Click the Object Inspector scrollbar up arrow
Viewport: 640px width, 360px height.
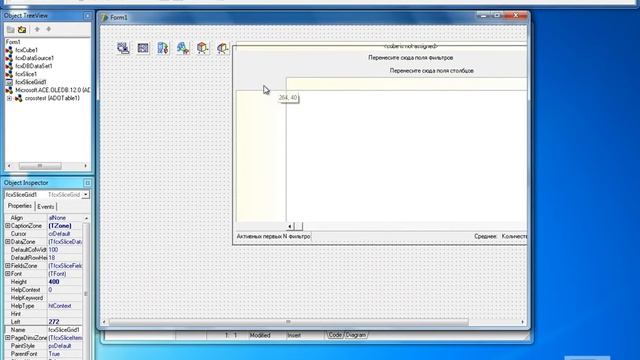(x=86, y=218)
